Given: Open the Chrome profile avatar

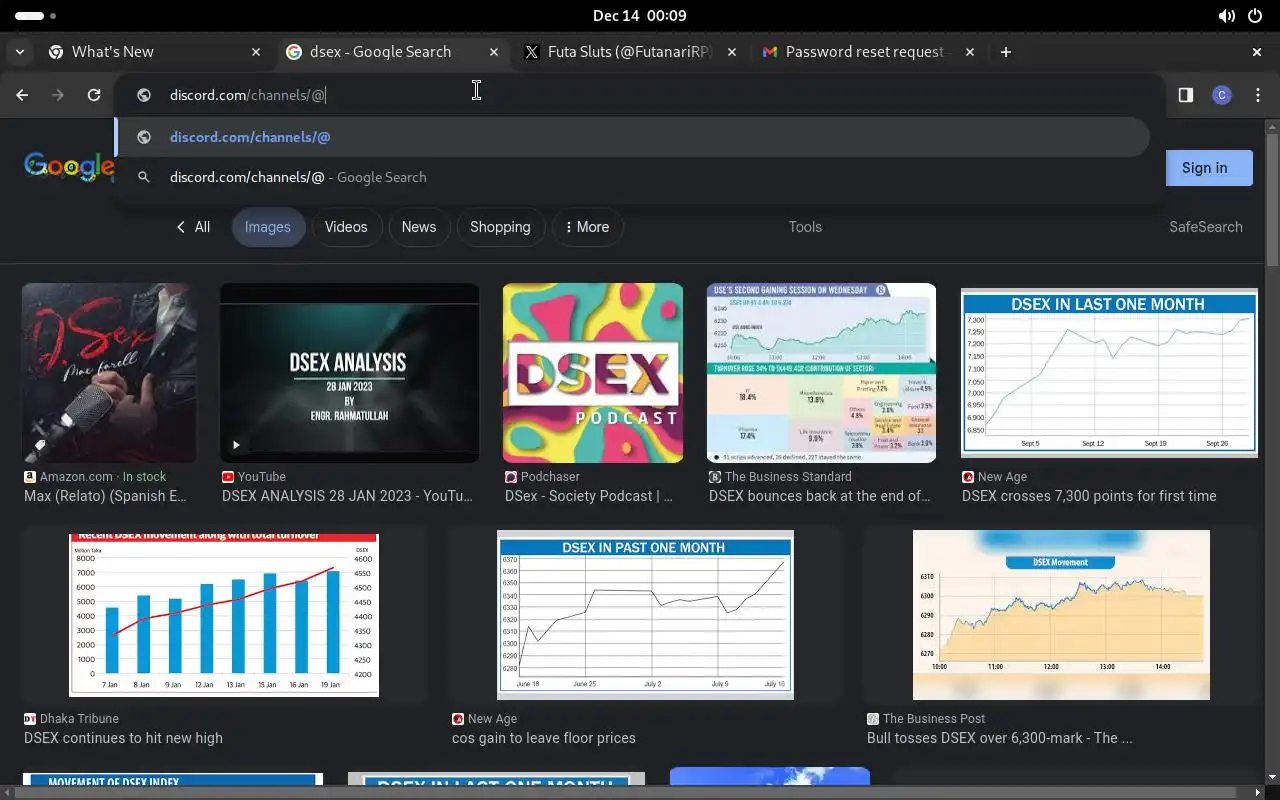Looking at the screenshot, I should [1221, 95].
